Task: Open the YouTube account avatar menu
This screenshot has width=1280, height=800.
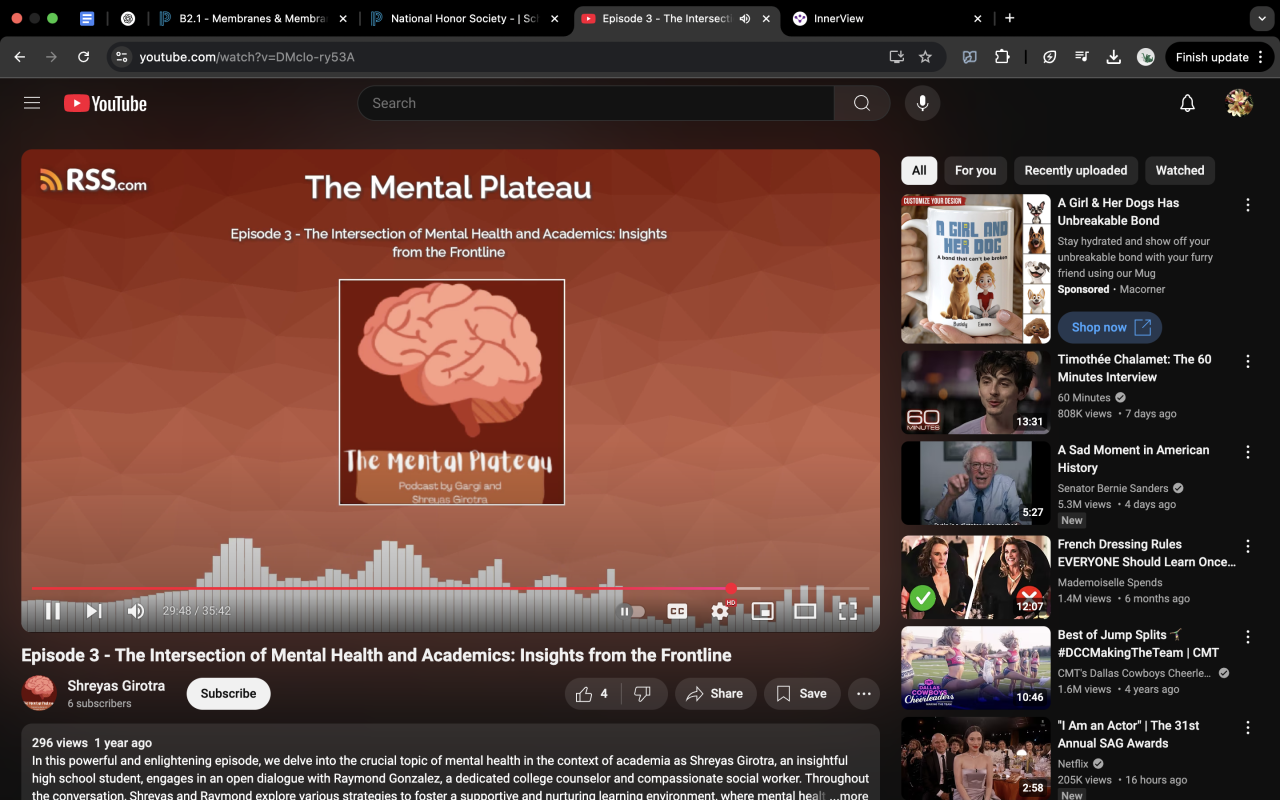Action: click(x=1239, y=103)
